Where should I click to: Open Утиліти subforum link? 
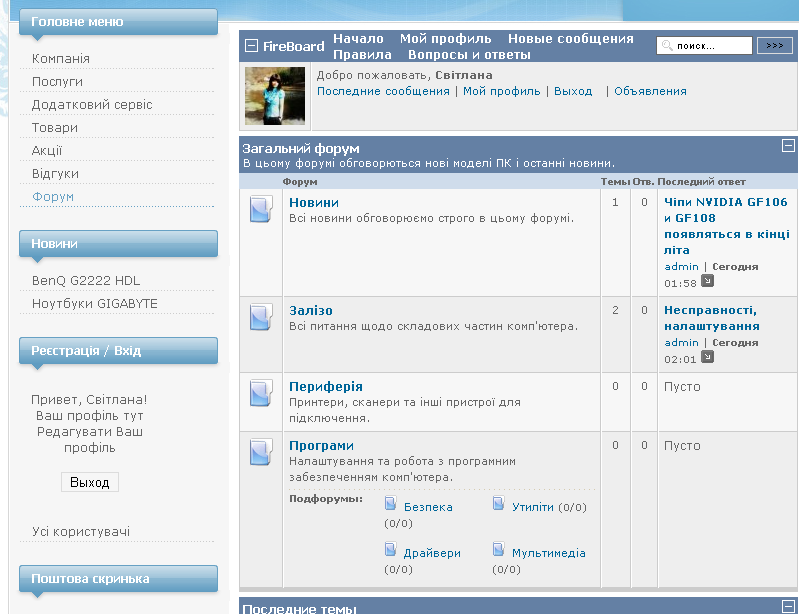pyautogui.click(x=532, y=507)
